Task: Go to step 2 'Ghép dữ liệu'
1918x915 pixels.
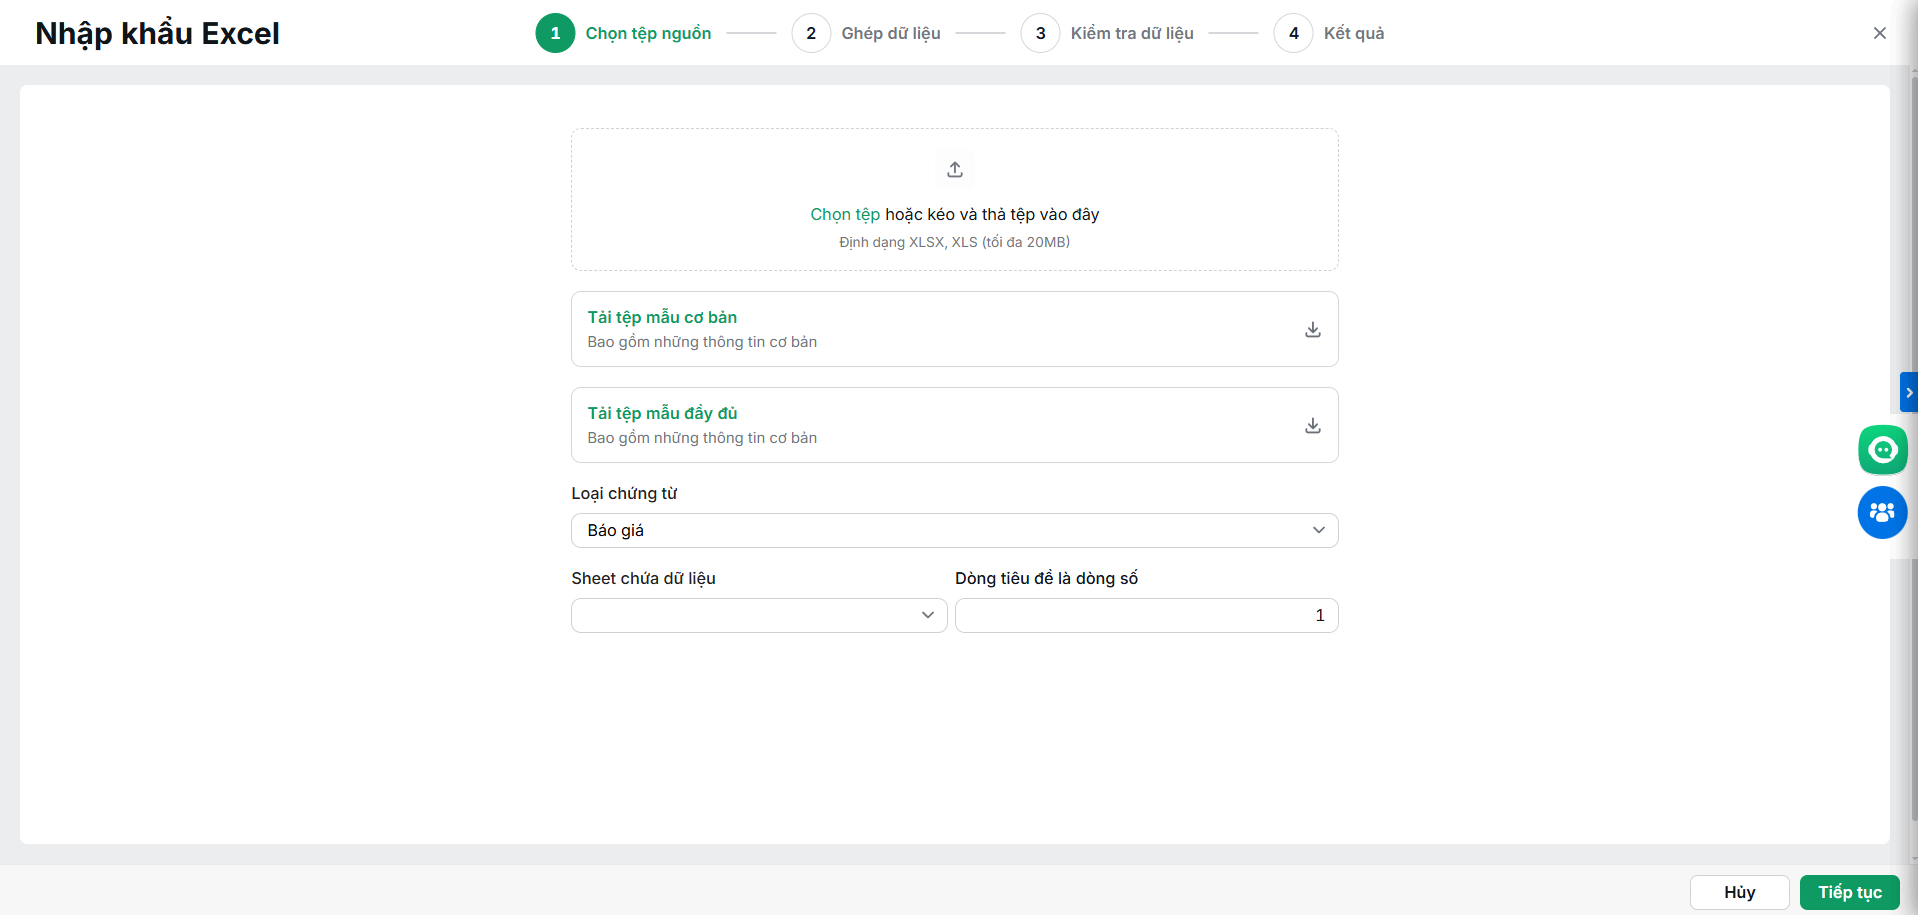Action: [x=866, y=33]
